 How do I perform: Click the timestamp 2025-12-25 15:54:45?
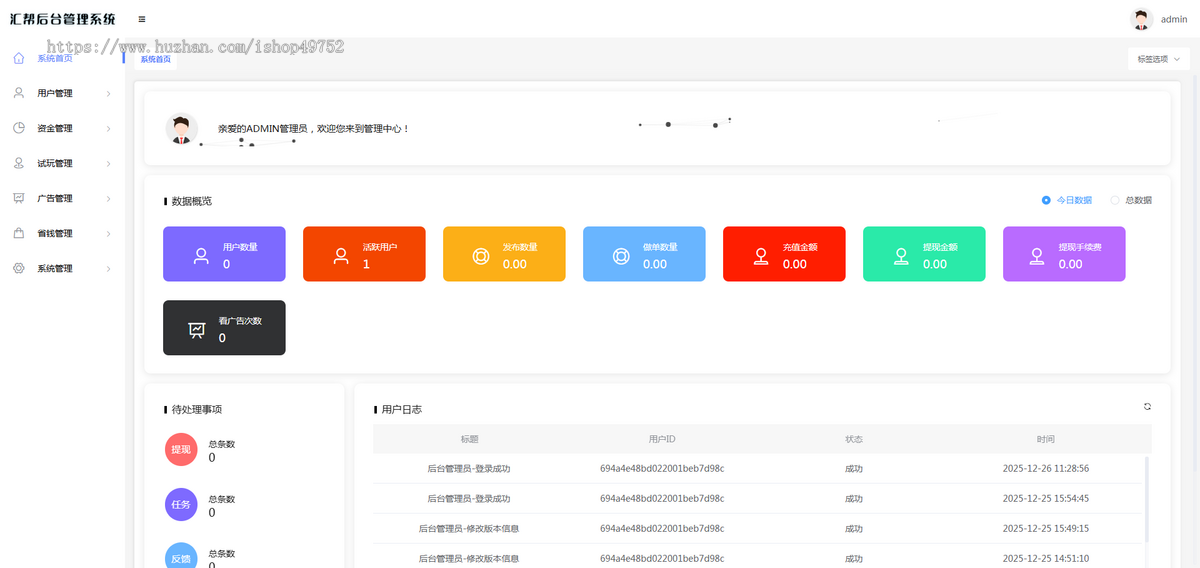[1046, 498]
